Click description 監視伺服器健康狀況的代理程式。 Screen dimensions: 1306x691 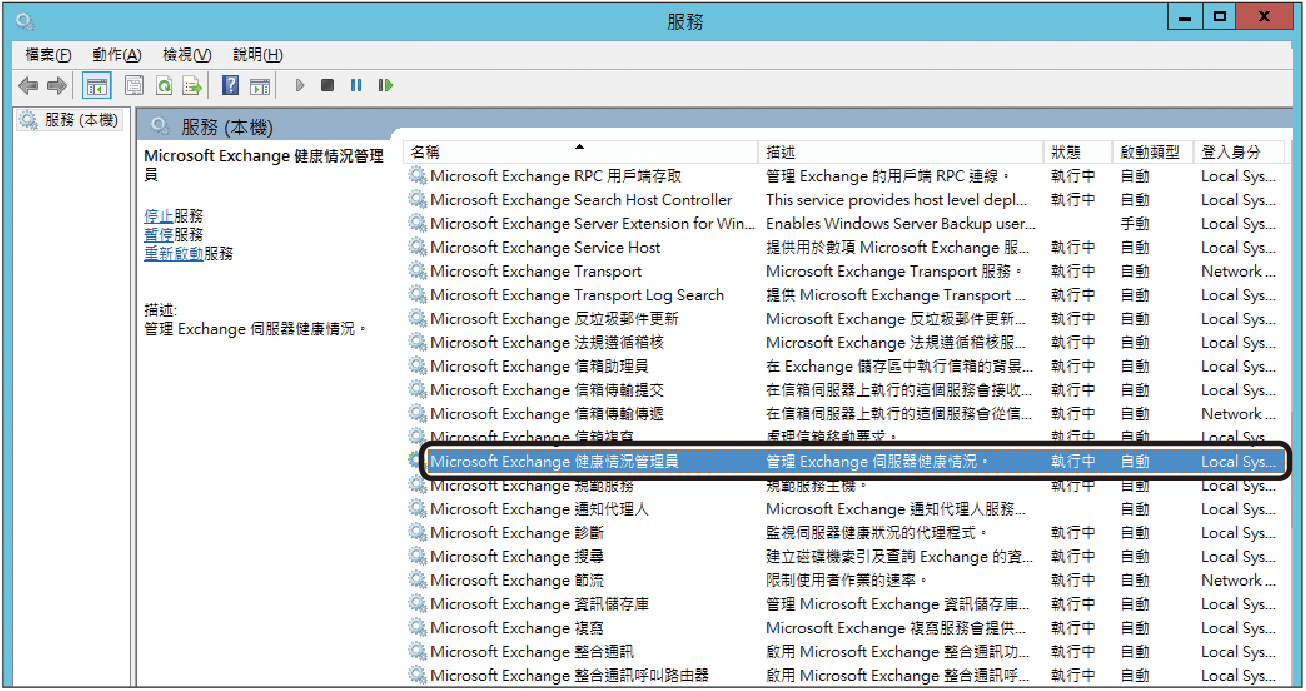[877, 533]
